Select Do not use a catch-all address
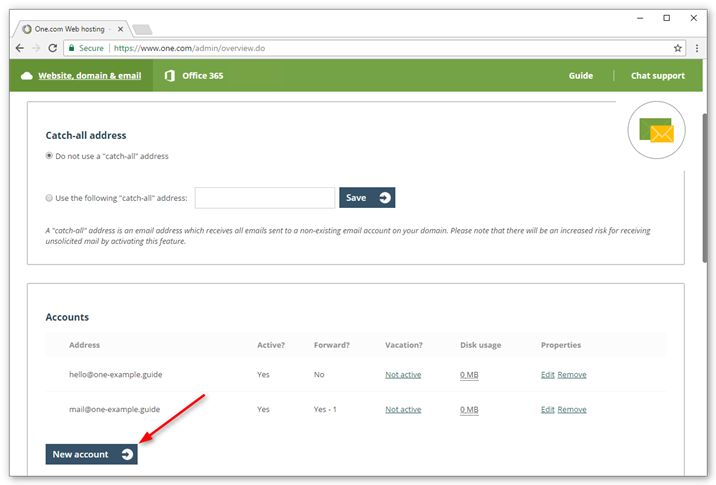716x485 pixels. click(49, 156)
